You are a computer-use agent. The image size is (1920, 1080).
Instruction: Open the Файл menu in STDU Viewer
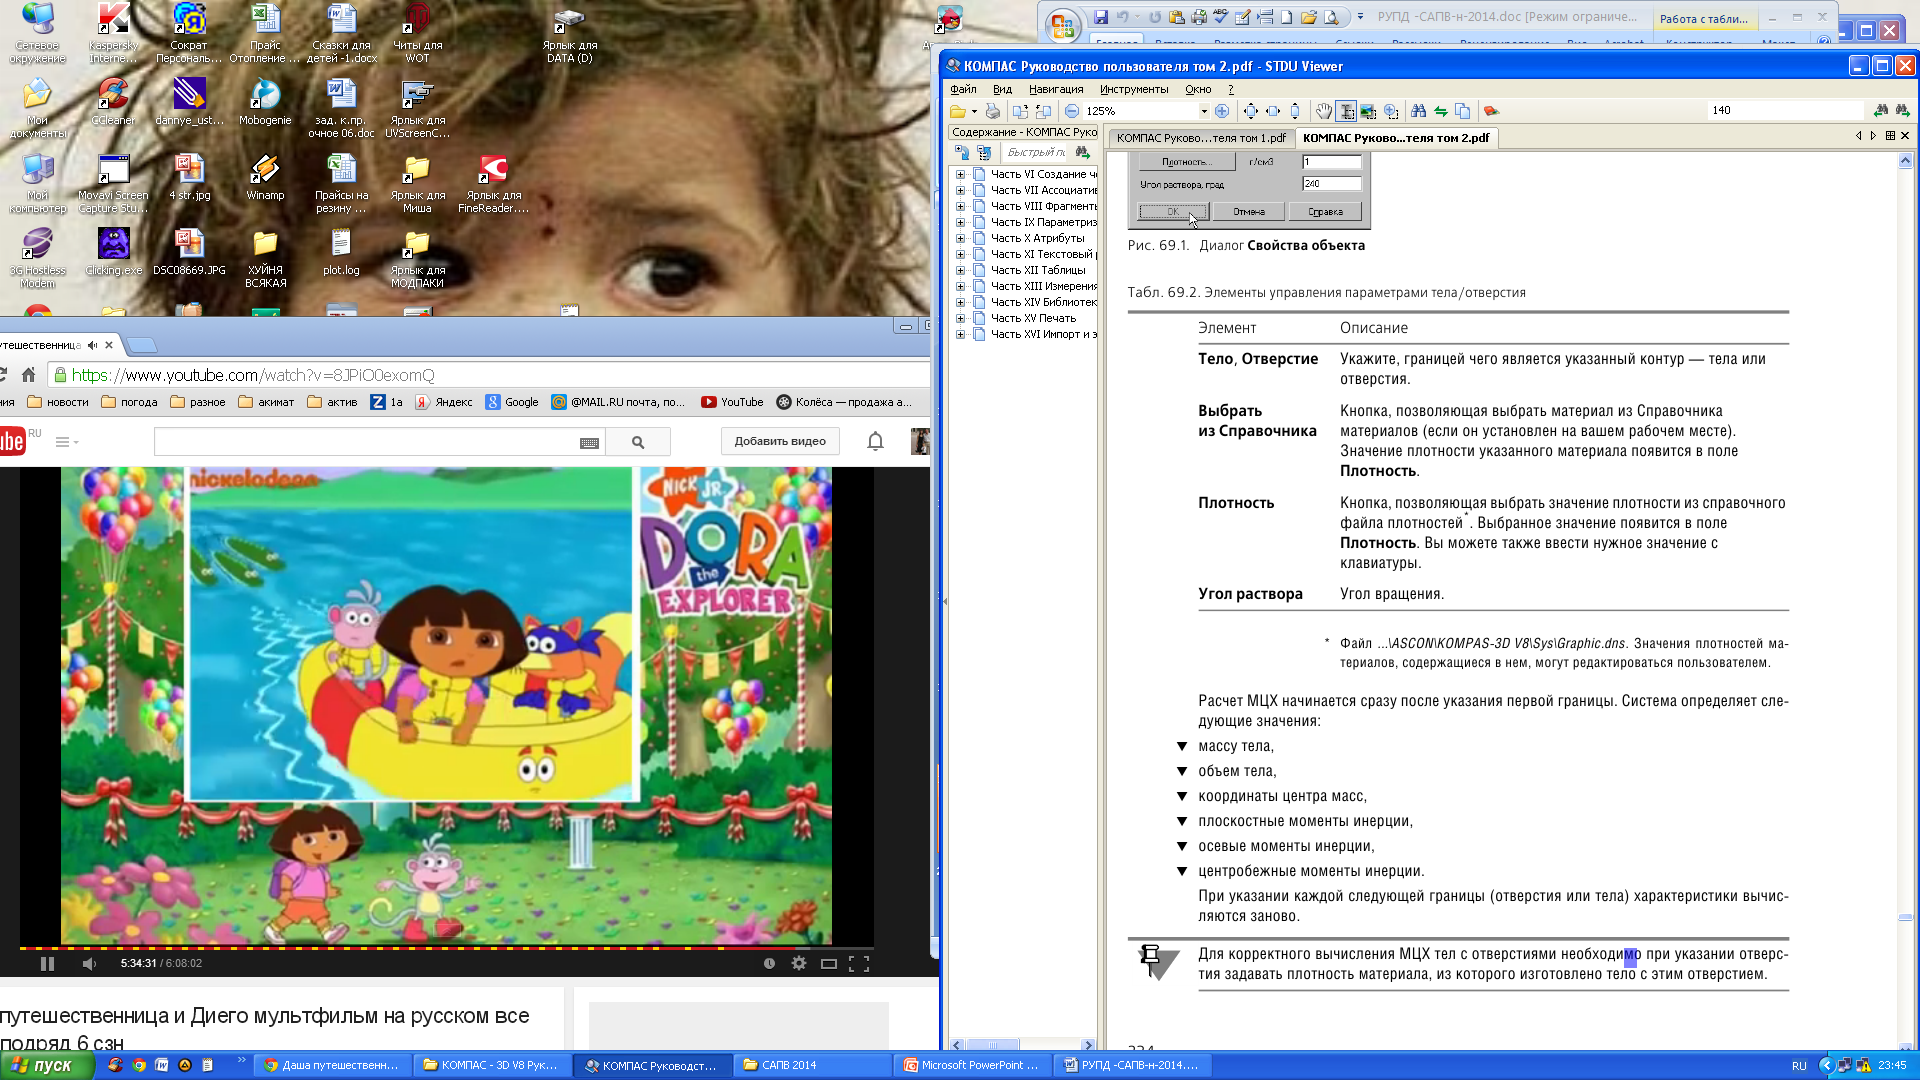[x=963, y=89]
